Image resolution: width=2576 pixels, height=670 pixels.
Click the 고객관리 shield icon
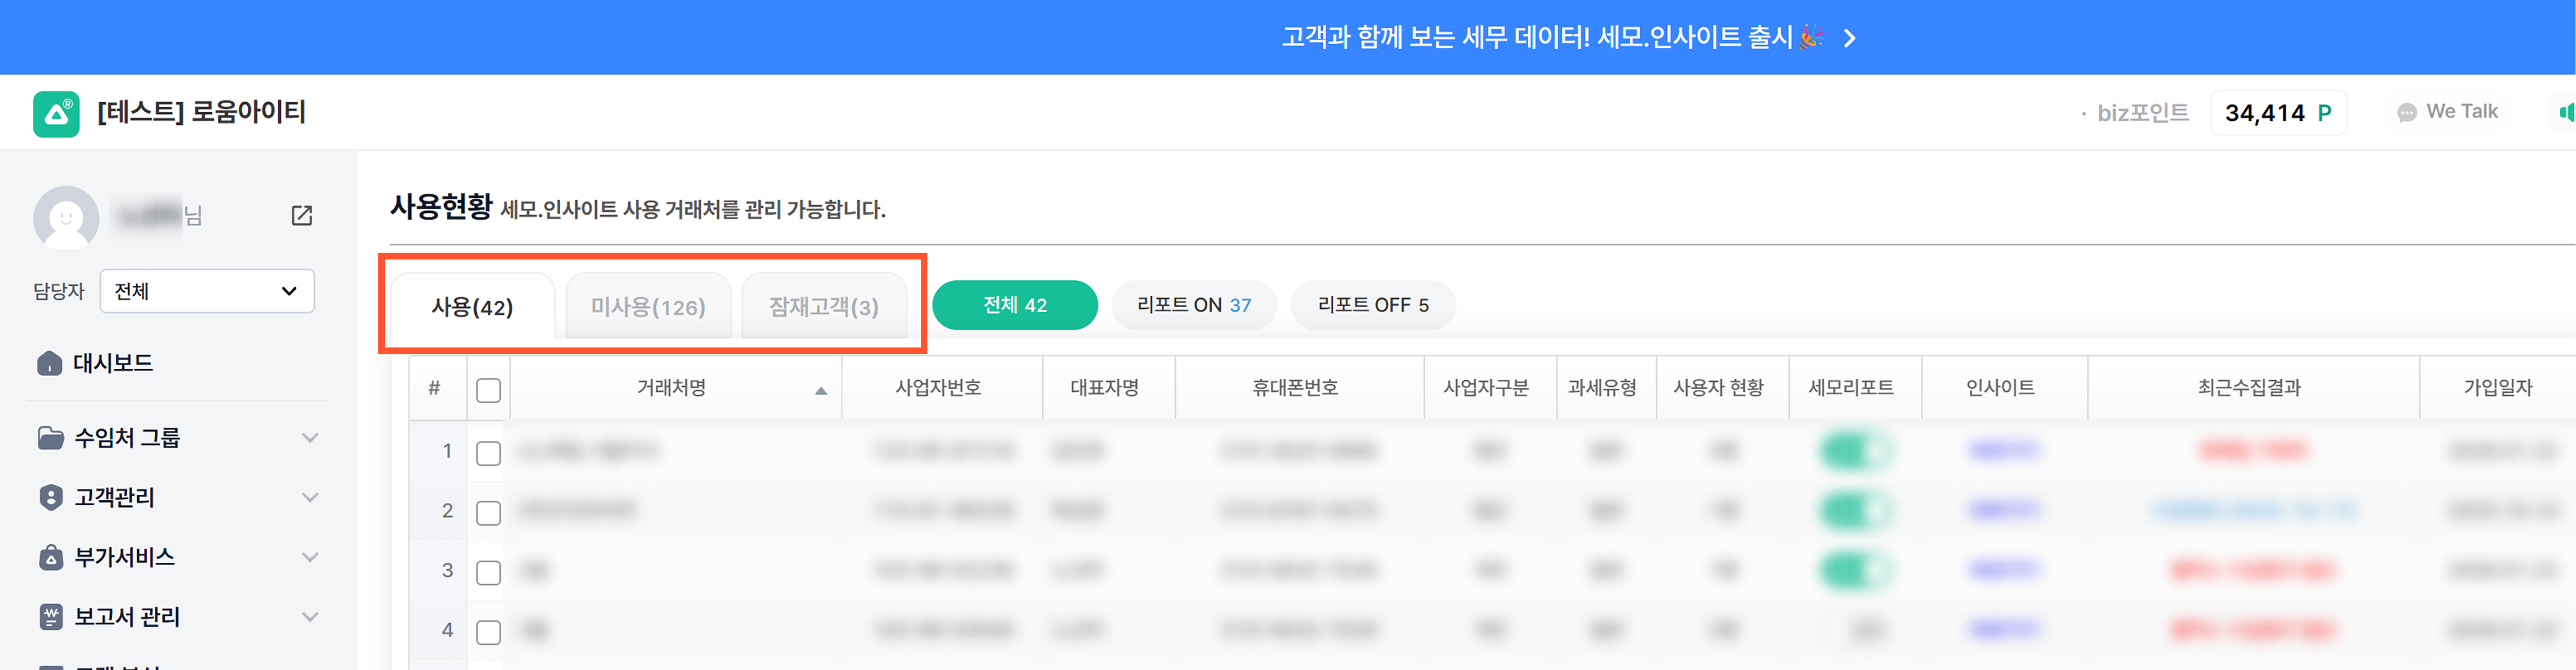pos(50,497)
